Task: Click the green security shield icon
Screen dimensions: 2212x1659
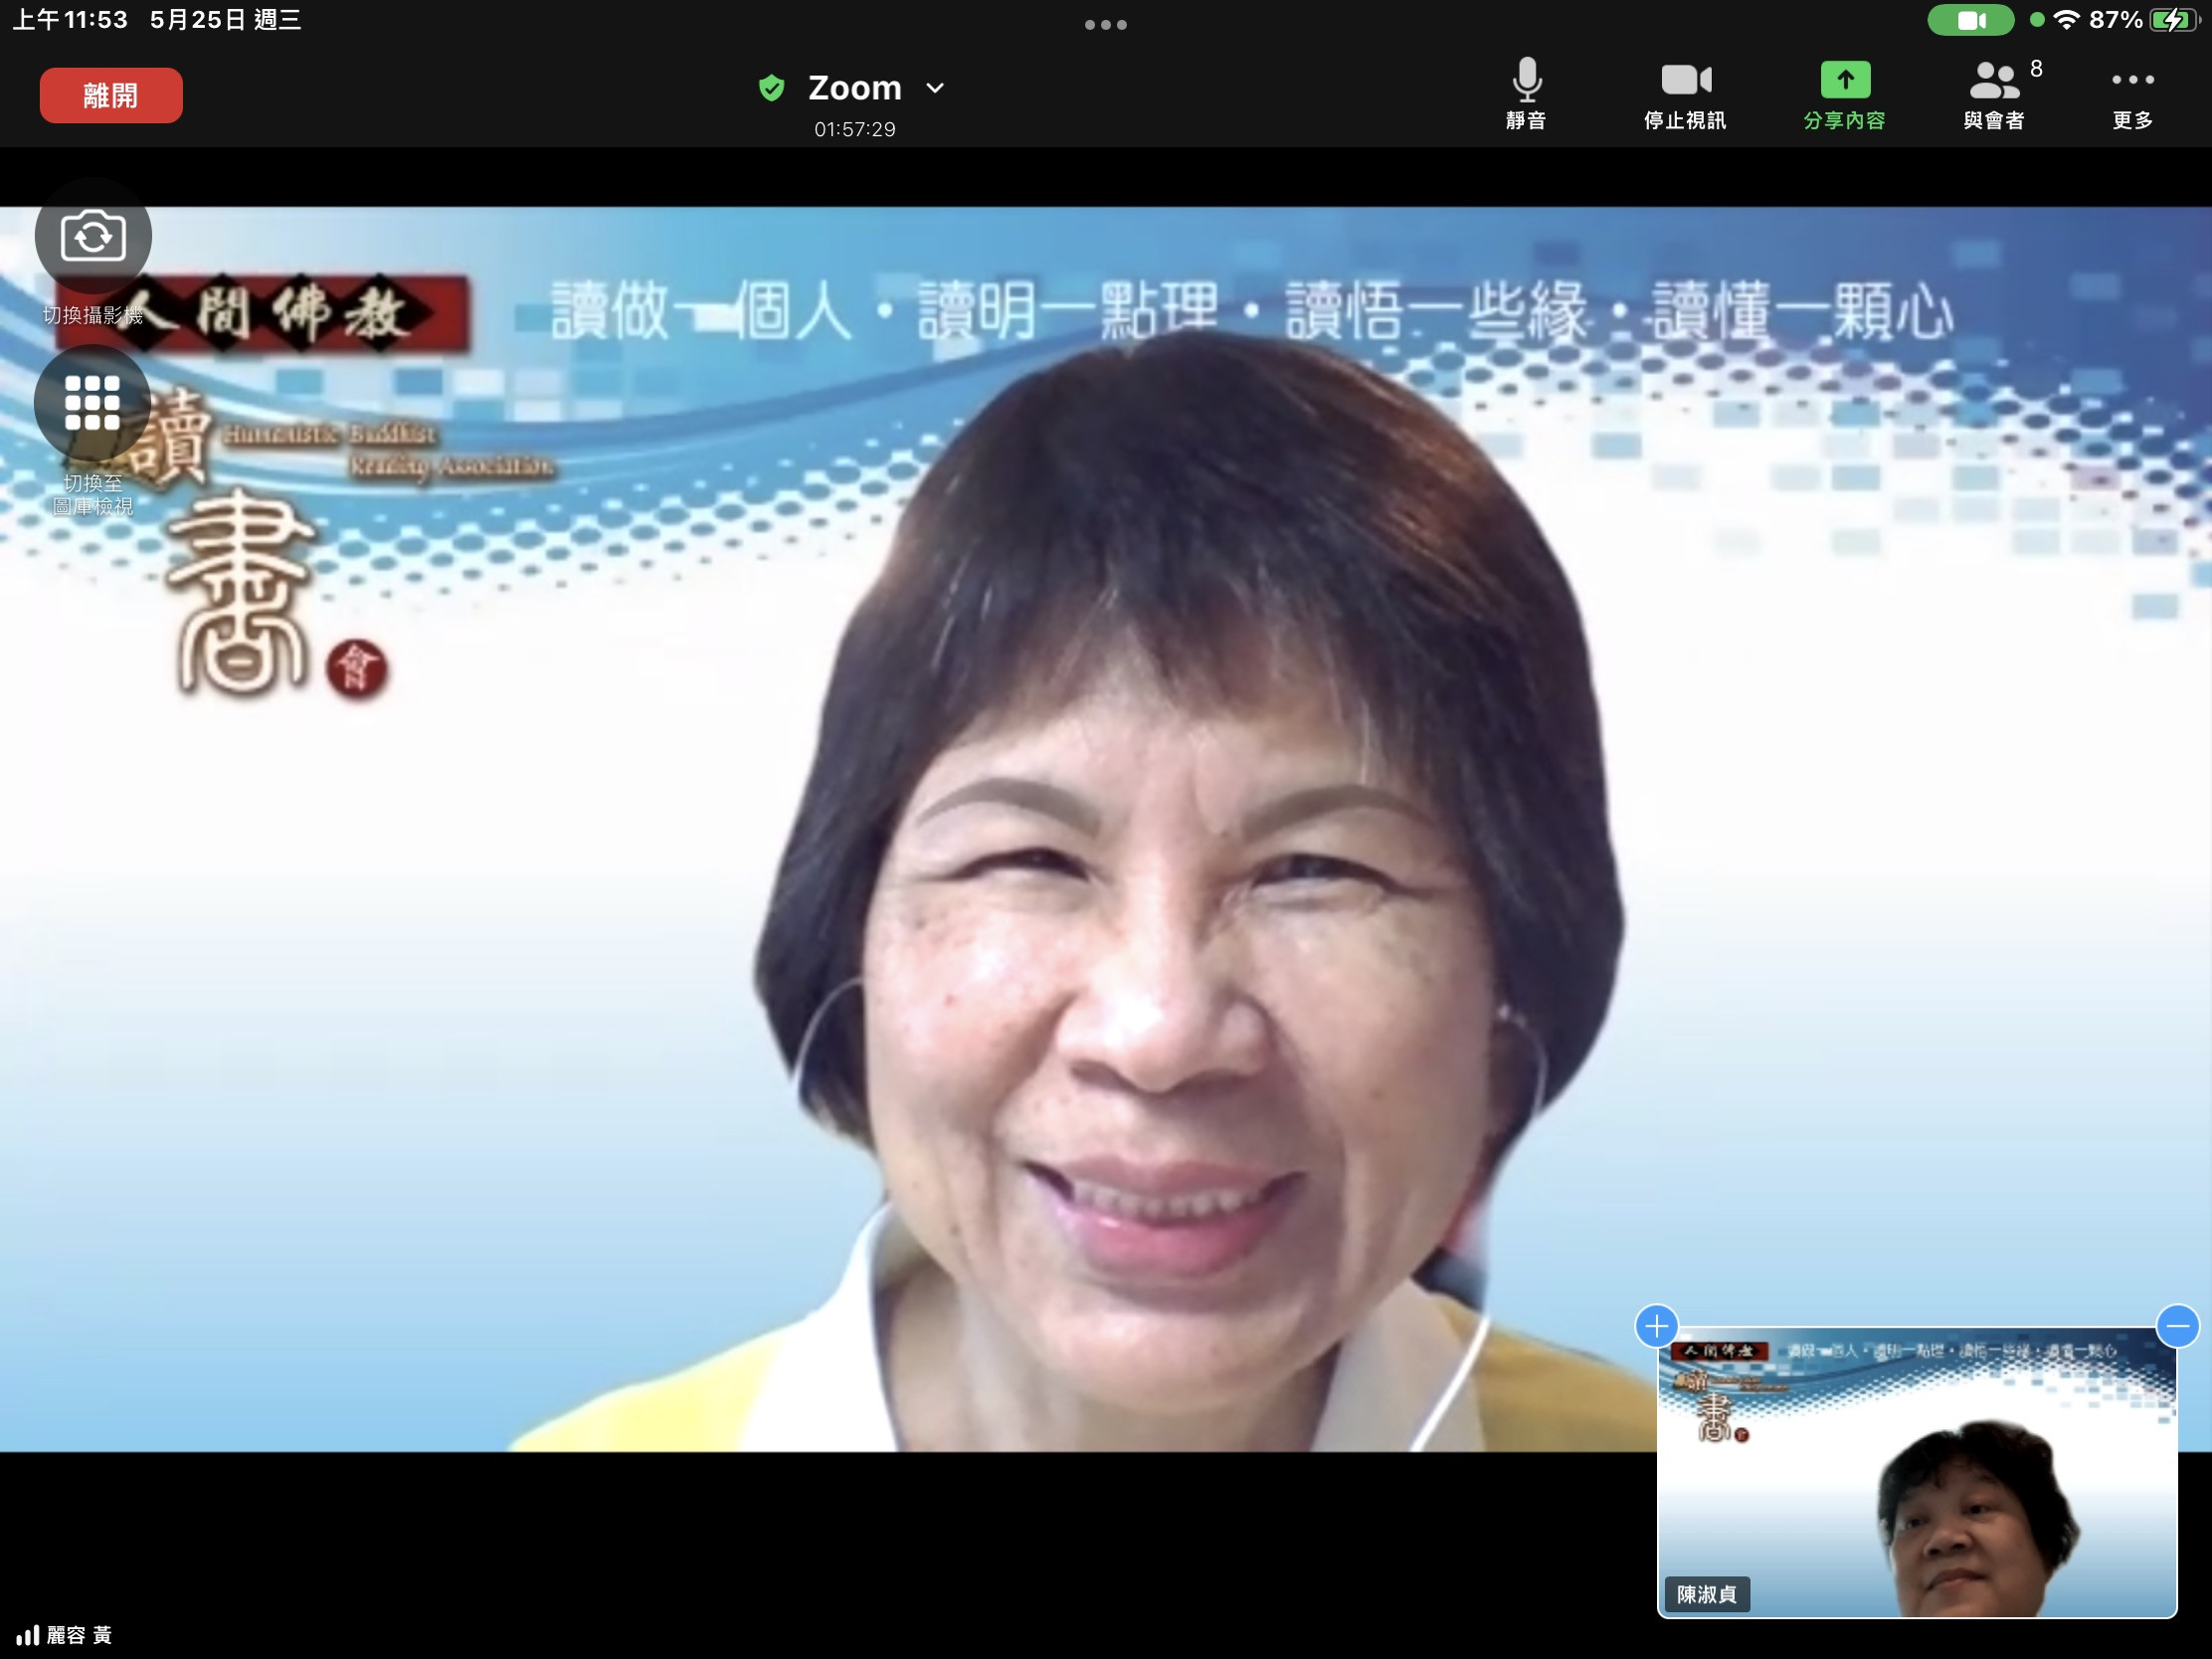Action: pos(771,88)
